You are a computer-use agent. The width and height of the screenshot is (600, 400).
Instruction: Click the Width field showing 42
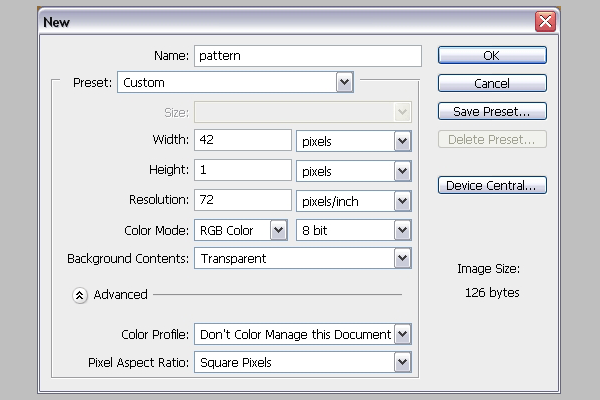coord(243,140)
